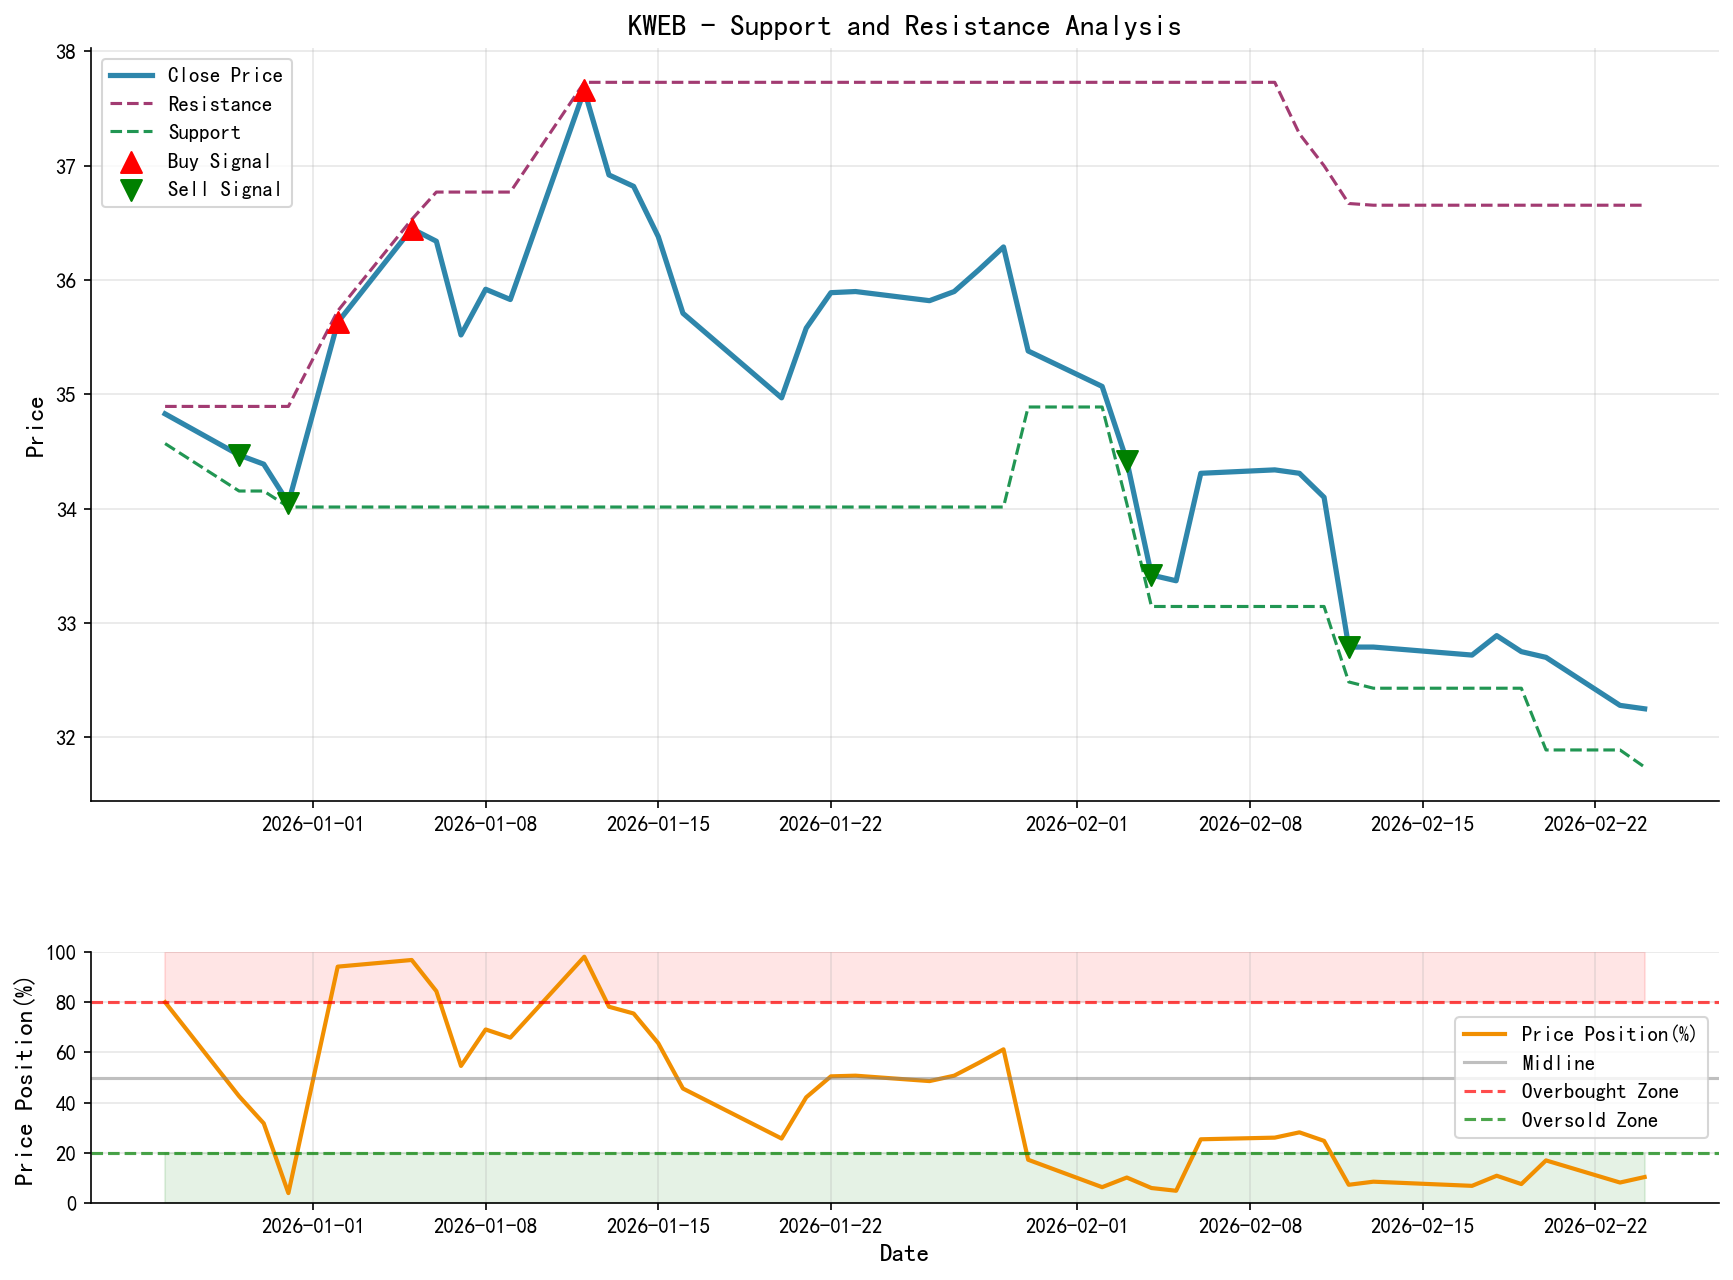Click the green Sell Signal triangle marker icon

132,189
